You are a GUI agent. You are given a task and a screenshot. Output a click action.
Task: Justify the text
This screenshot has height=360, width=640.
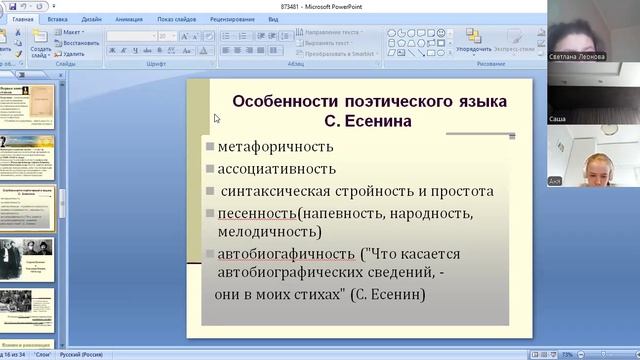[x=260, y=50]
